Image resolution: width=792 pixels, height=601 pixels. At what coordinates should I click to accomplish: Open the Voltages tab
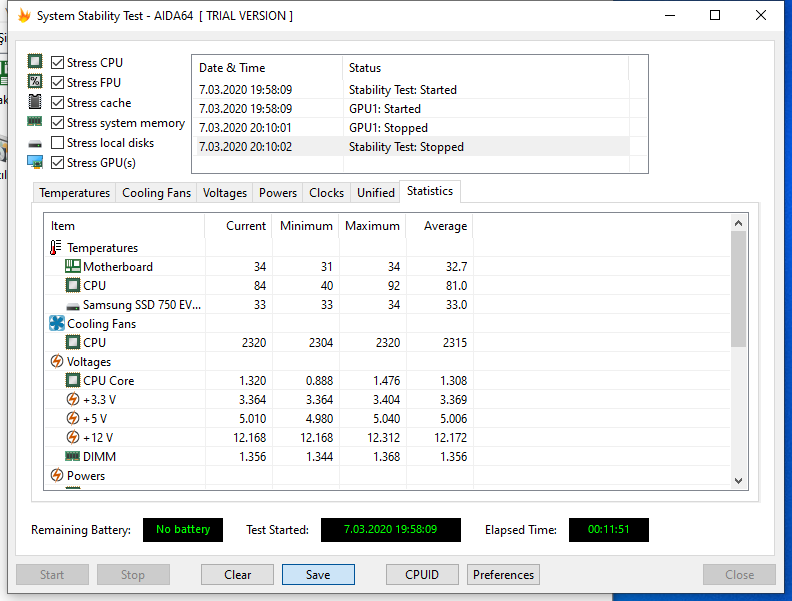click(x=225, y=193)
